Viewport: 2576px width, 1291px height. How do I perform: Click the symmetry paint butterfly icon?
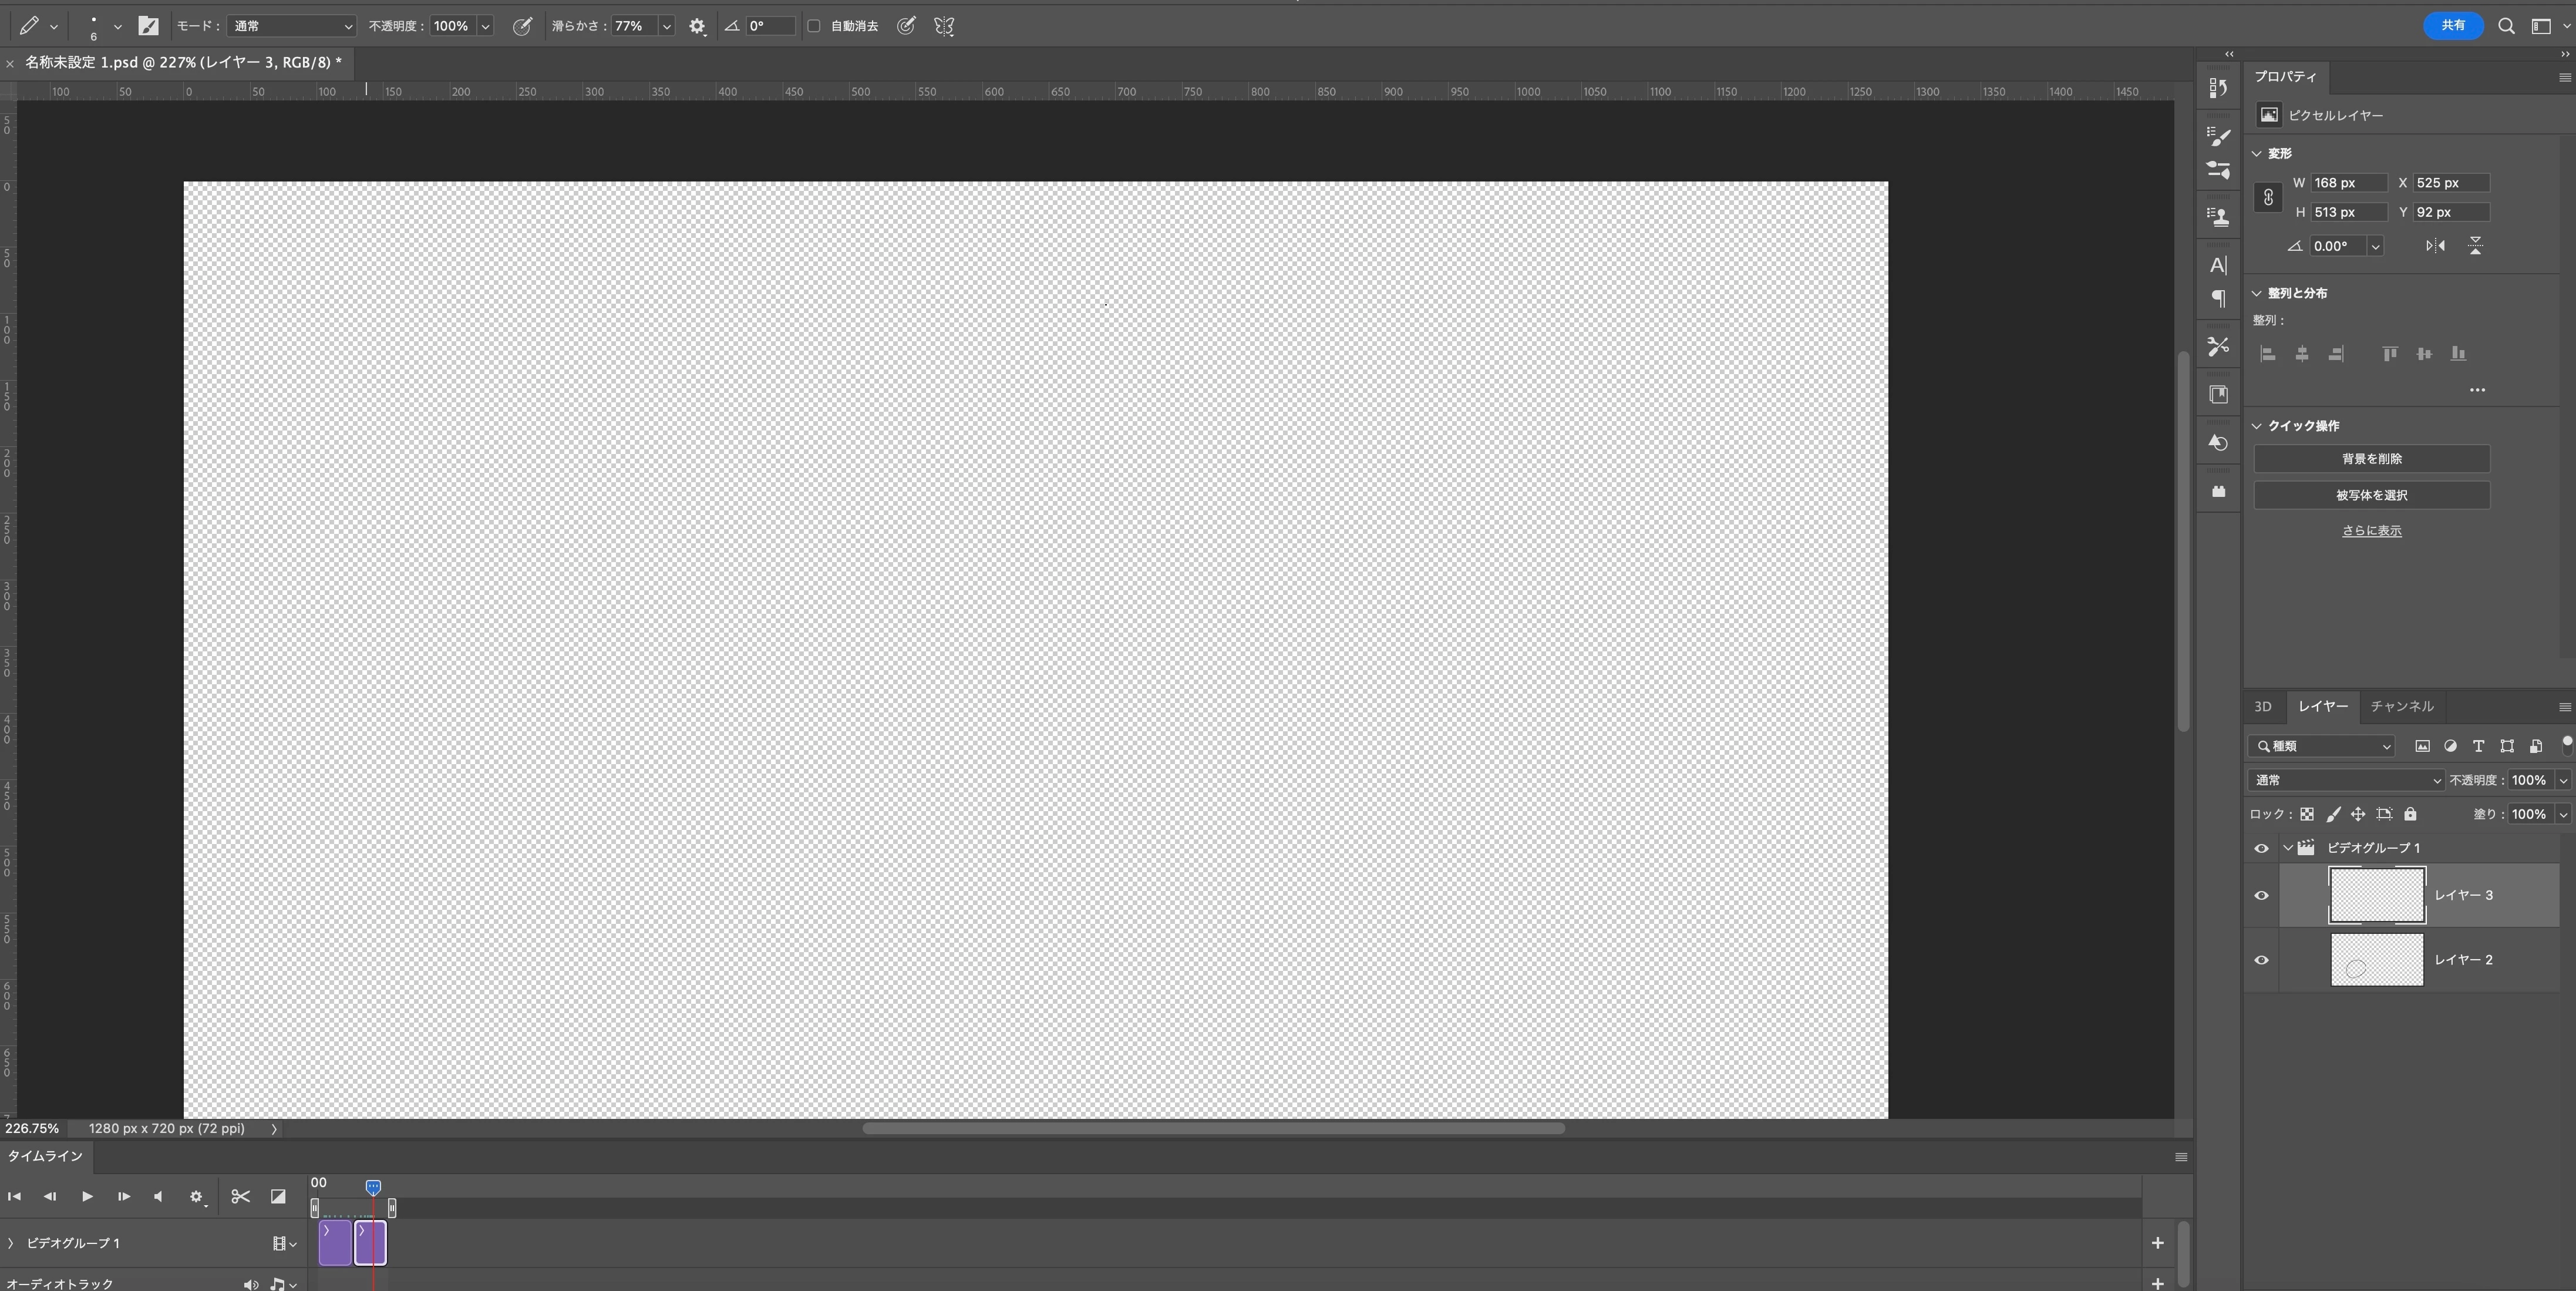[944, 26]
